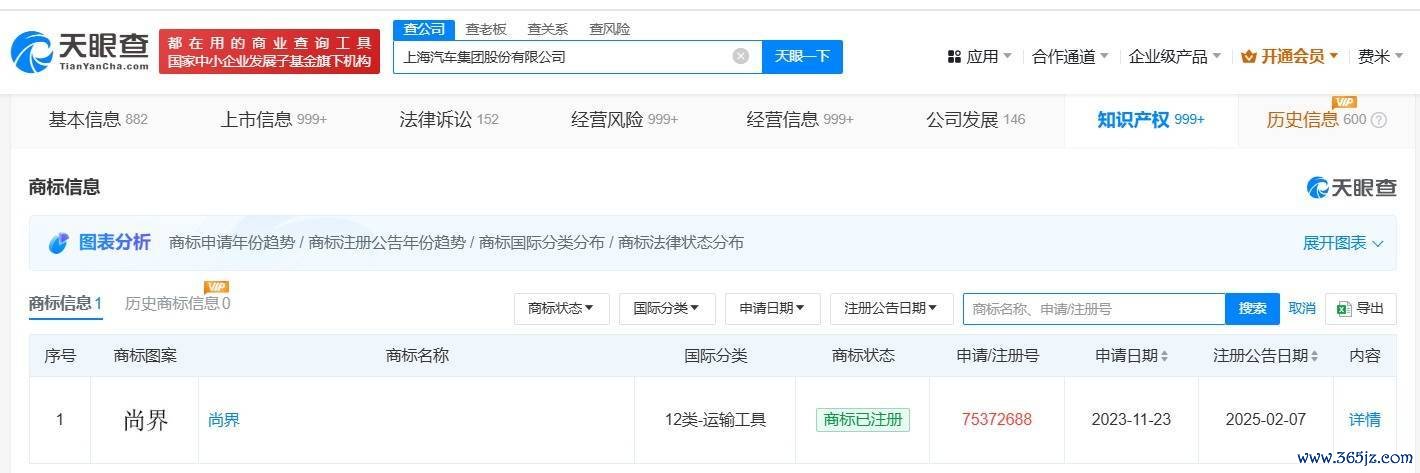Click the 天眼一下 search button
The width and height of the screenshot is (1420, 473).
802,56
